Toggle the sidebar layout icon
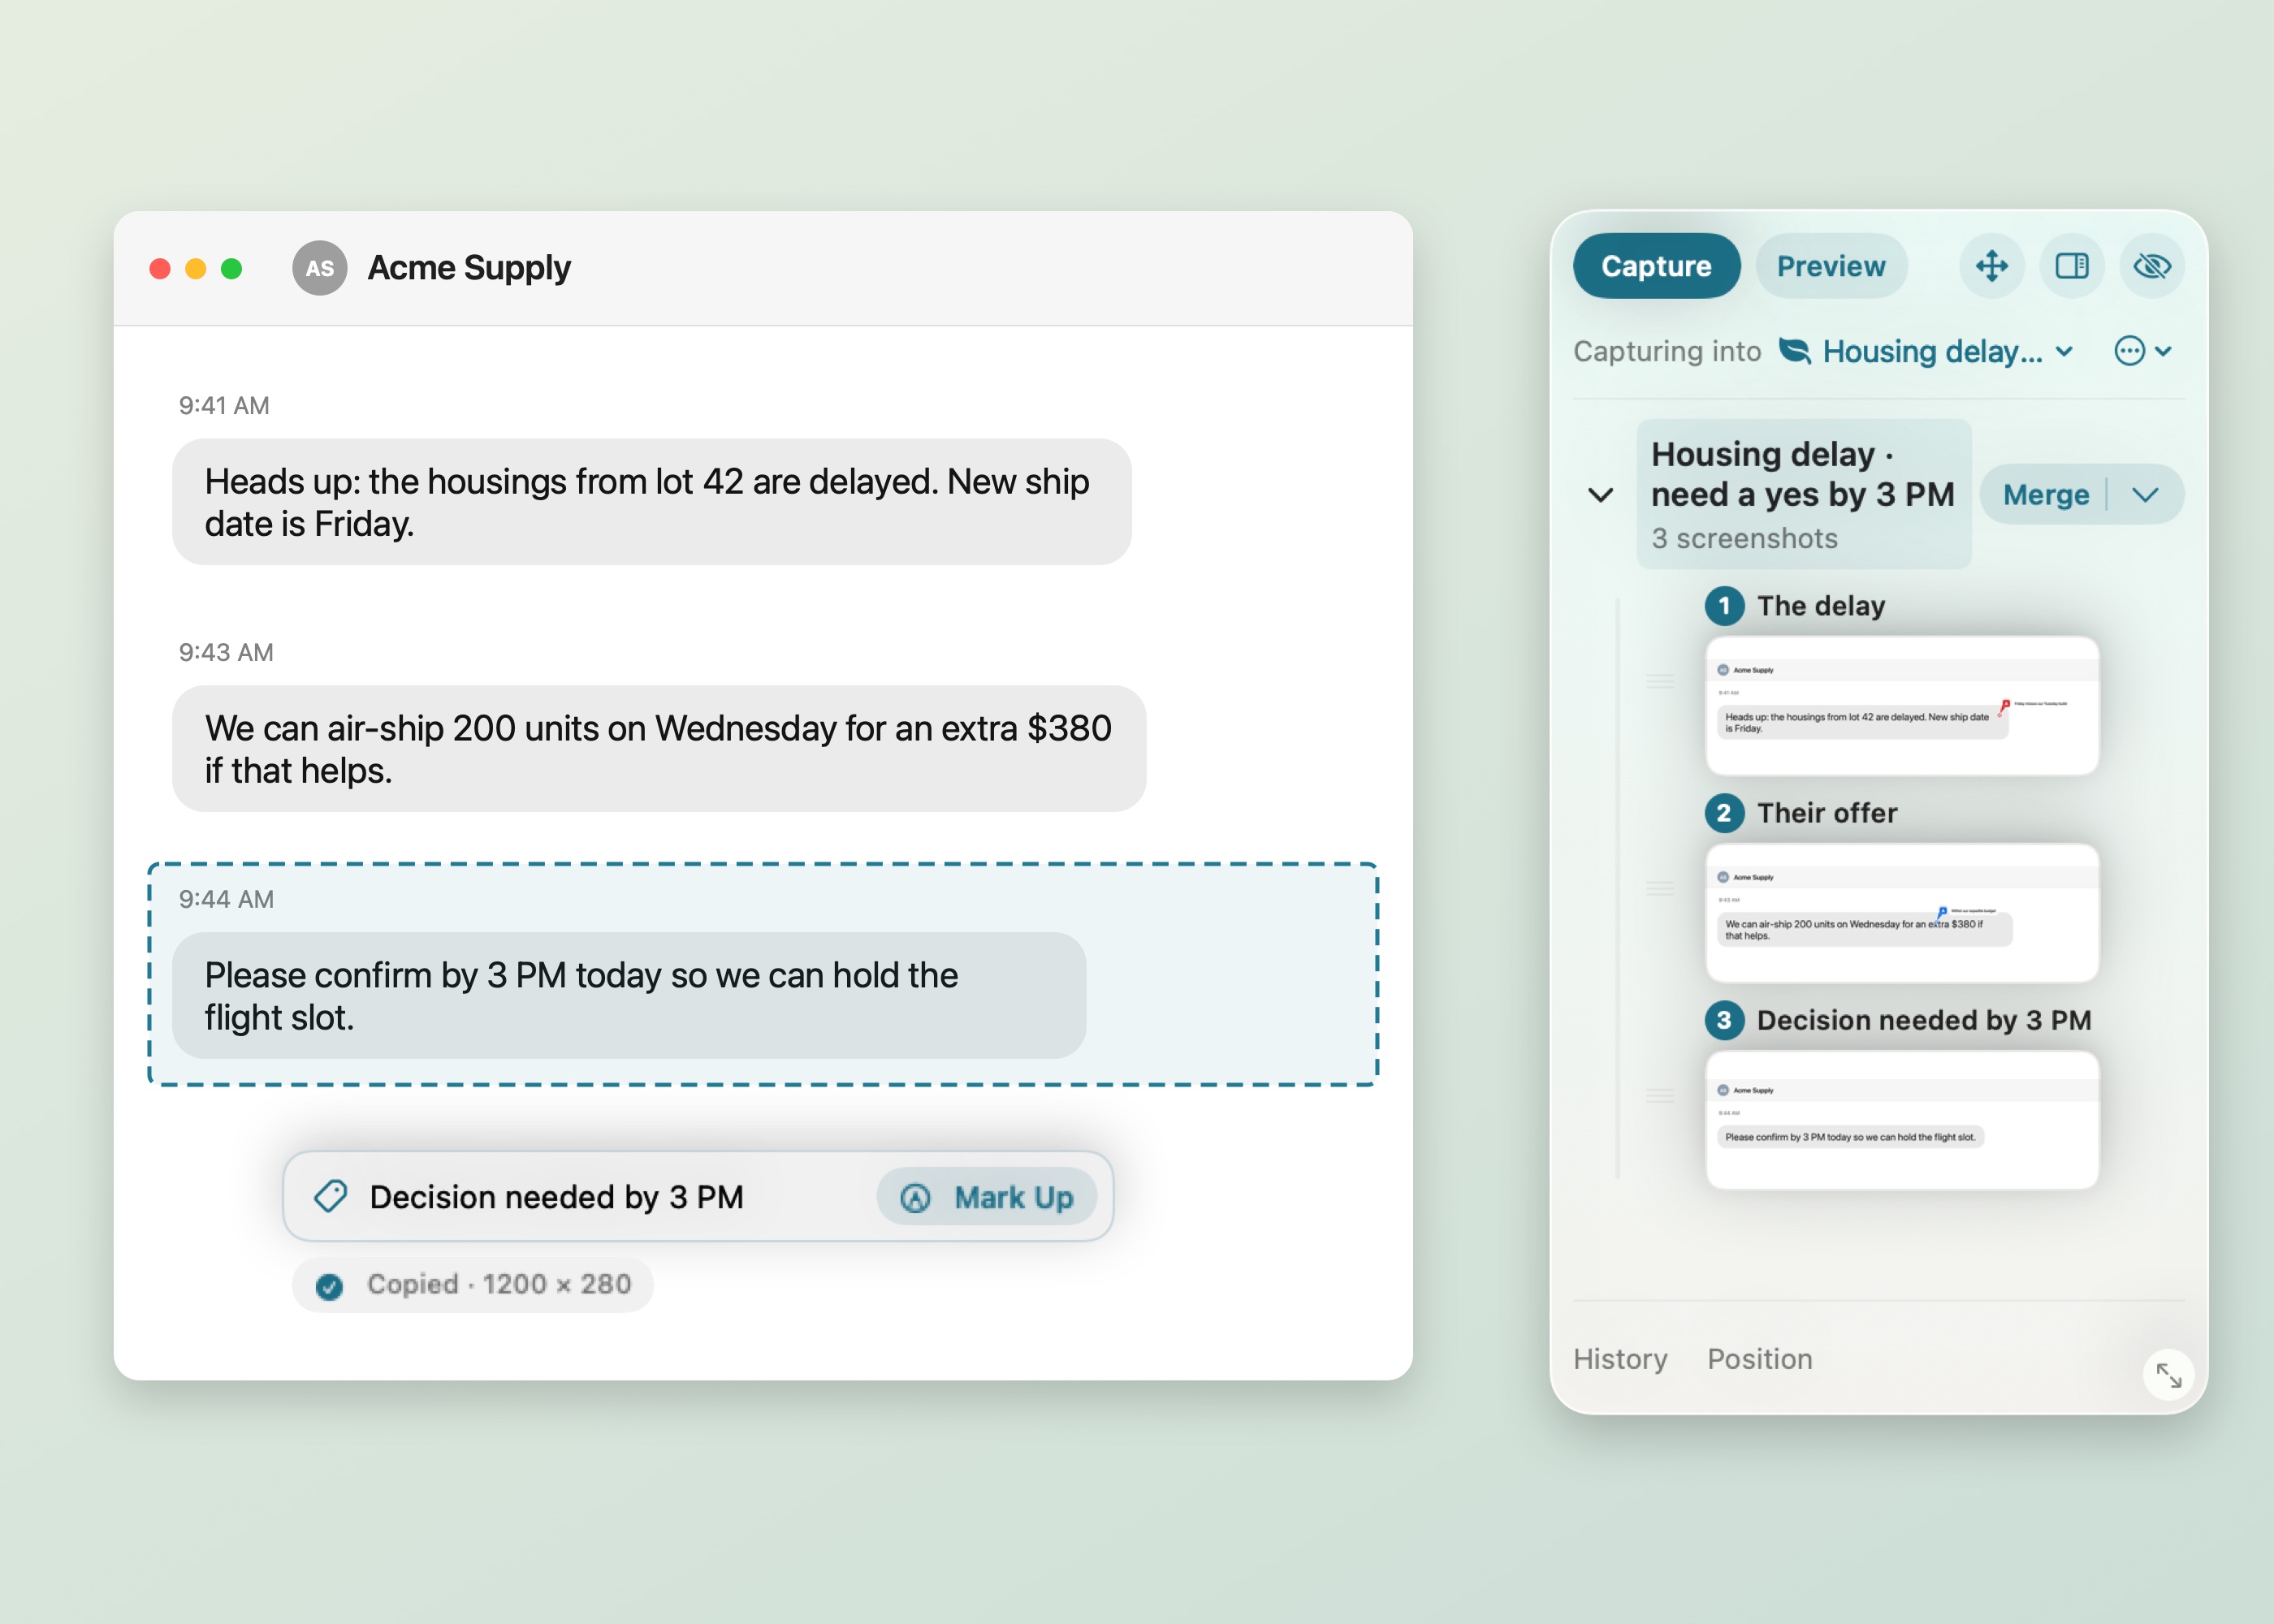2274x1624 pixels. pos(2071,266)
